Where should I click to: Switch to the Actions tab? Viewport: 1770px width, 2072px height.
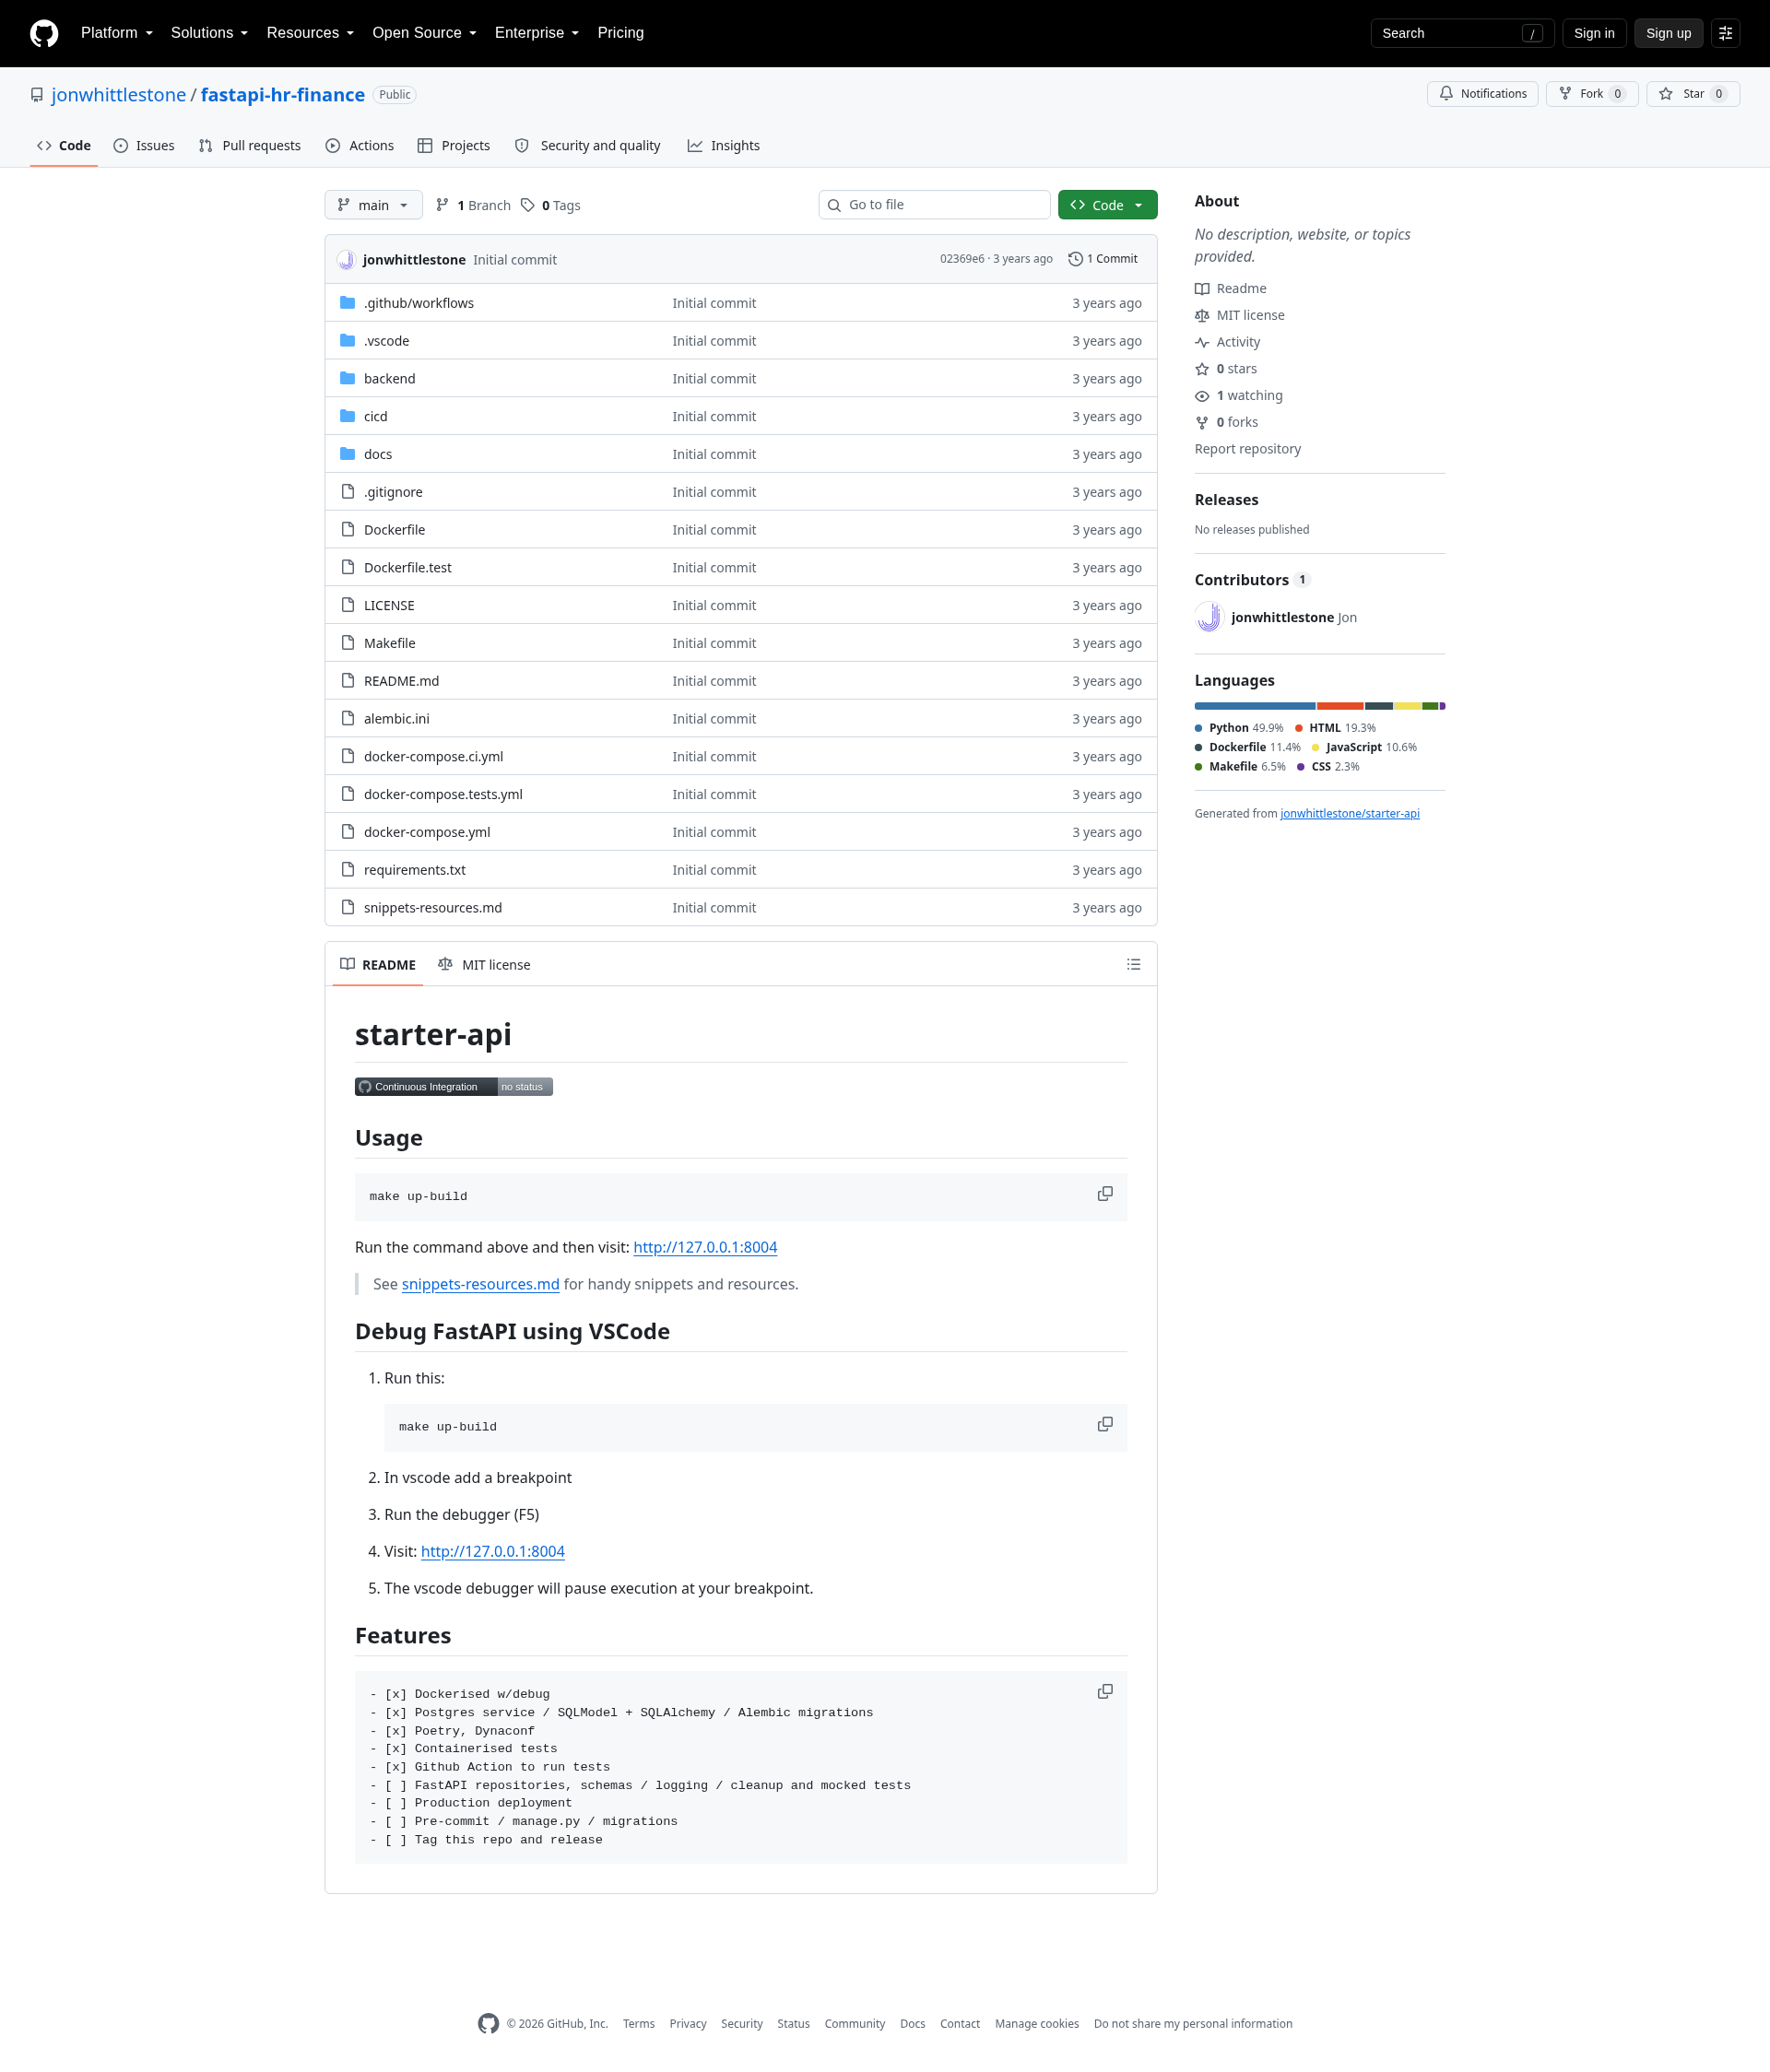(360, 146)
